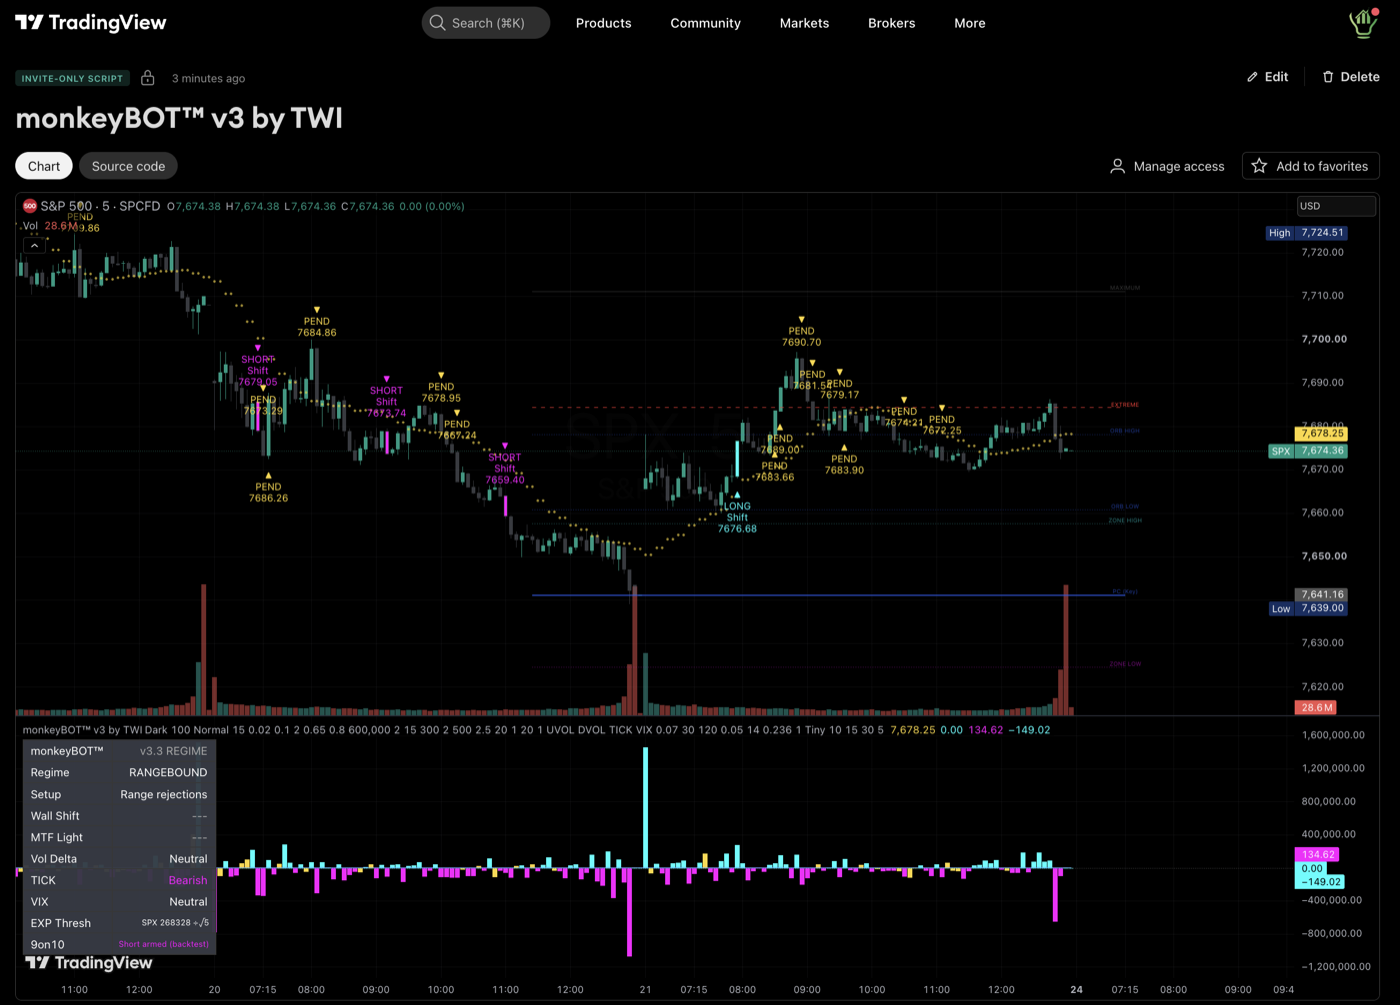This screenshot has width=1400, height=1005.
Task: Click the INVITE-ONLY SCRIPT badge
Action: tap(72, 78)
